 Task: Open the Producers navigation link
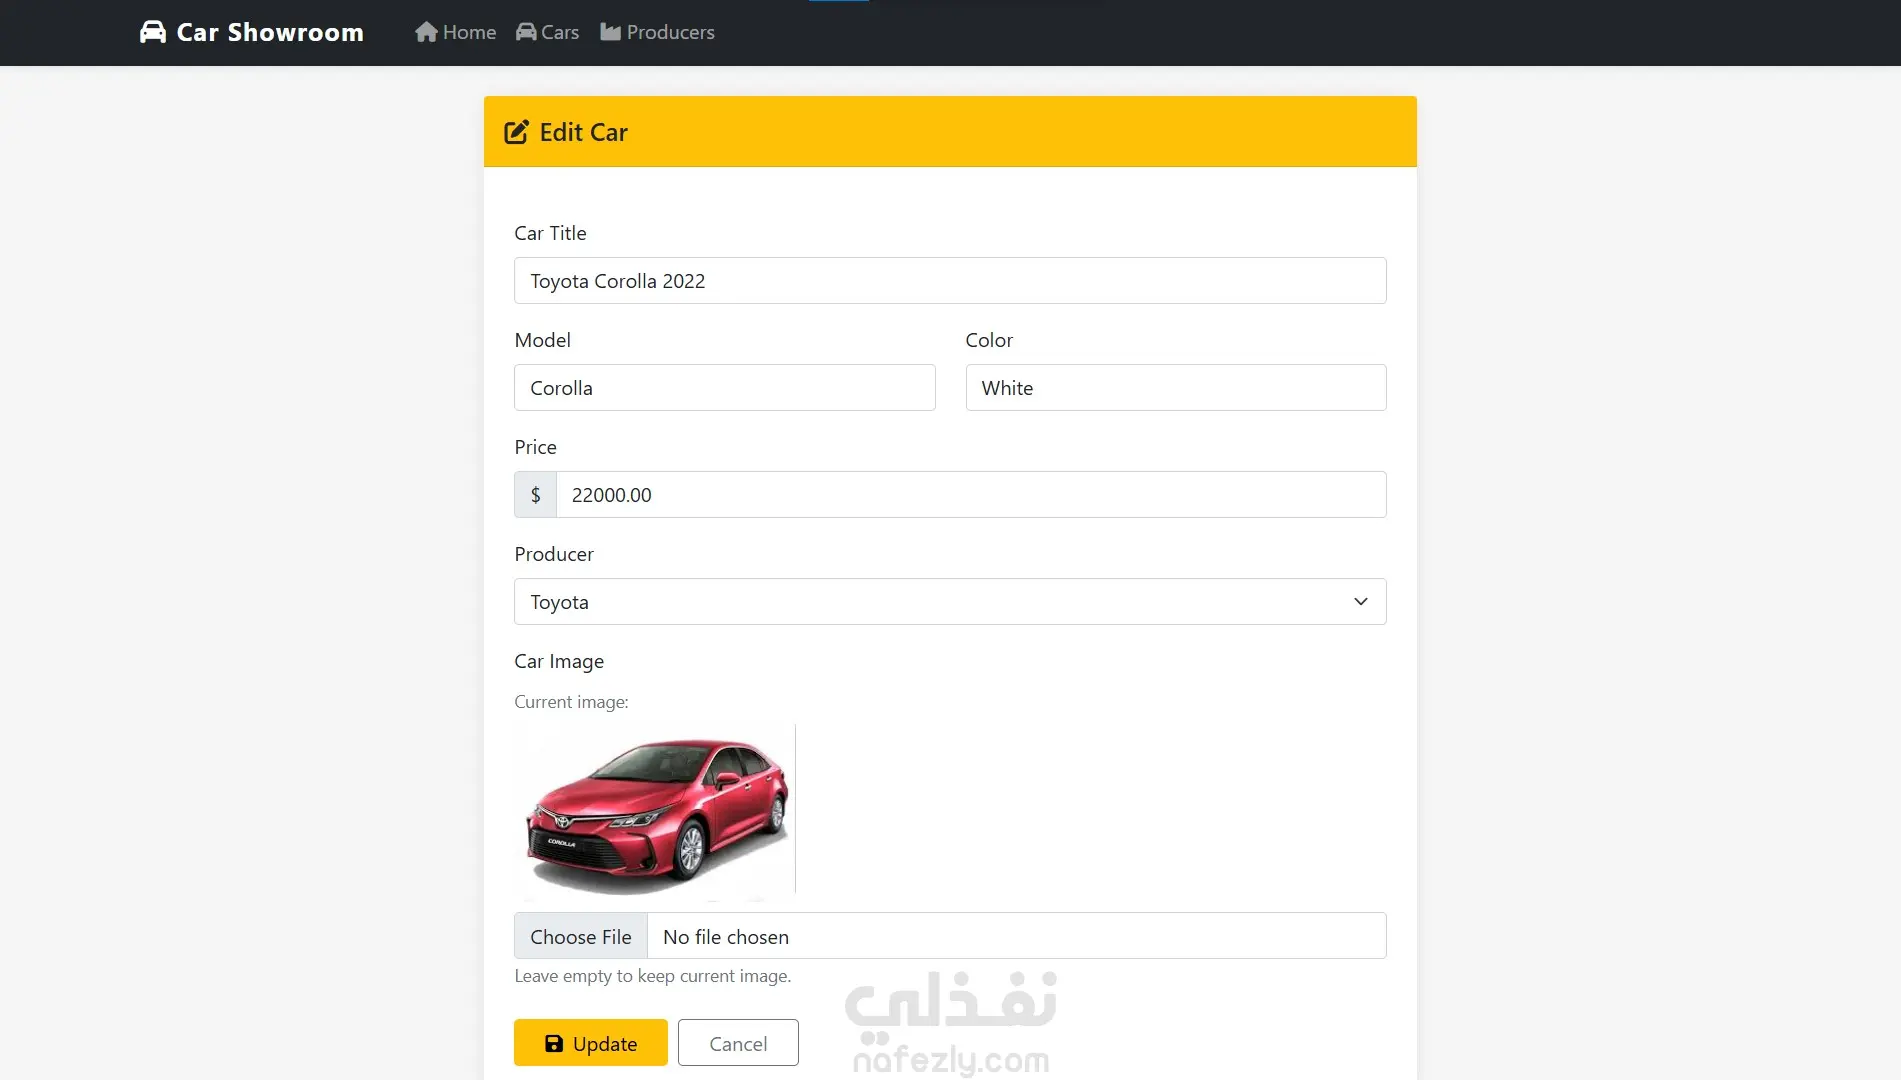(x=658, y=32)
